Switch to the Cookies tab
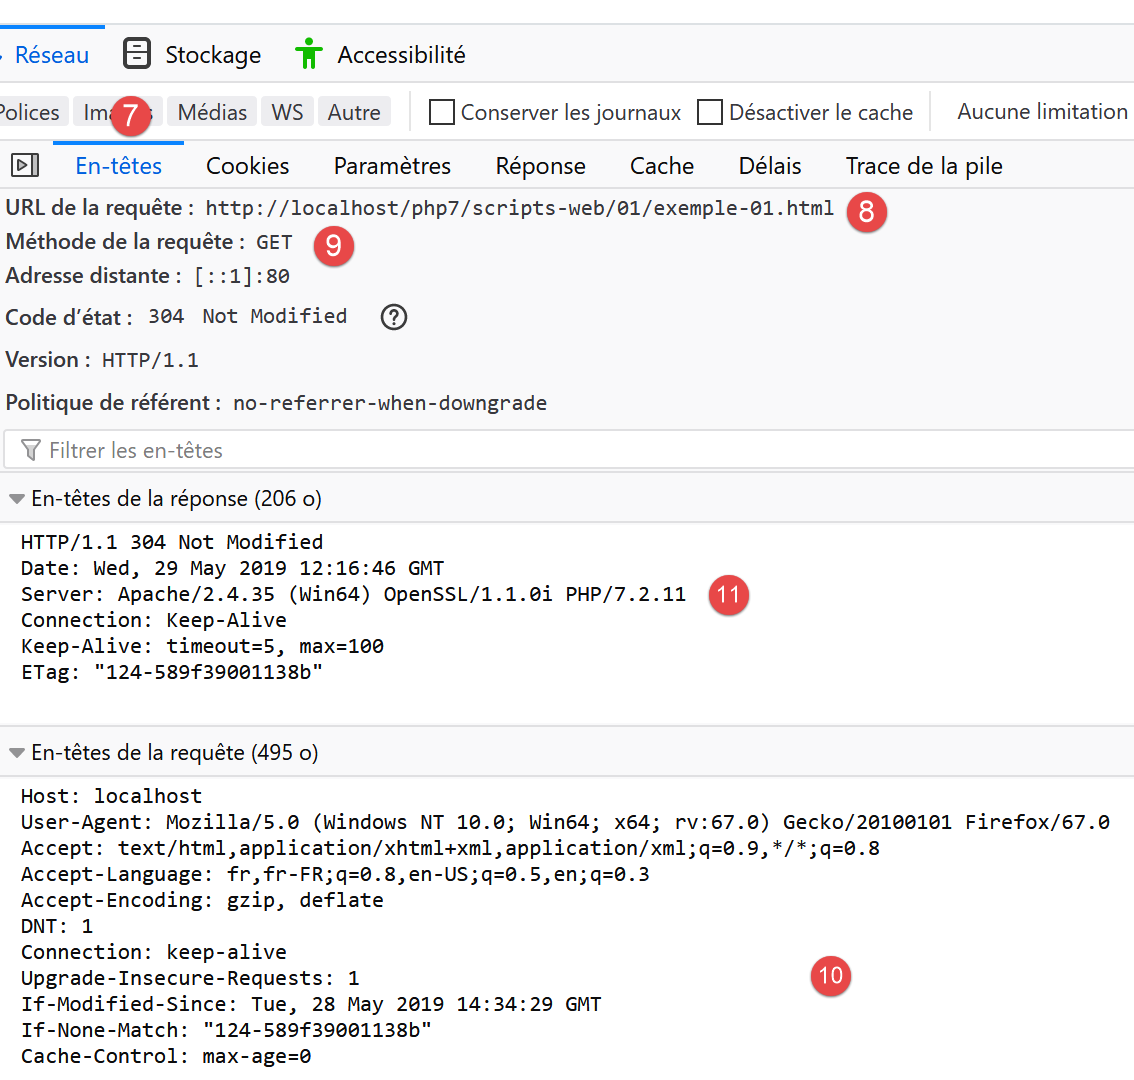Image resolution: width=1134 pixels, height=1080 pixels. [x=247, y=166]
